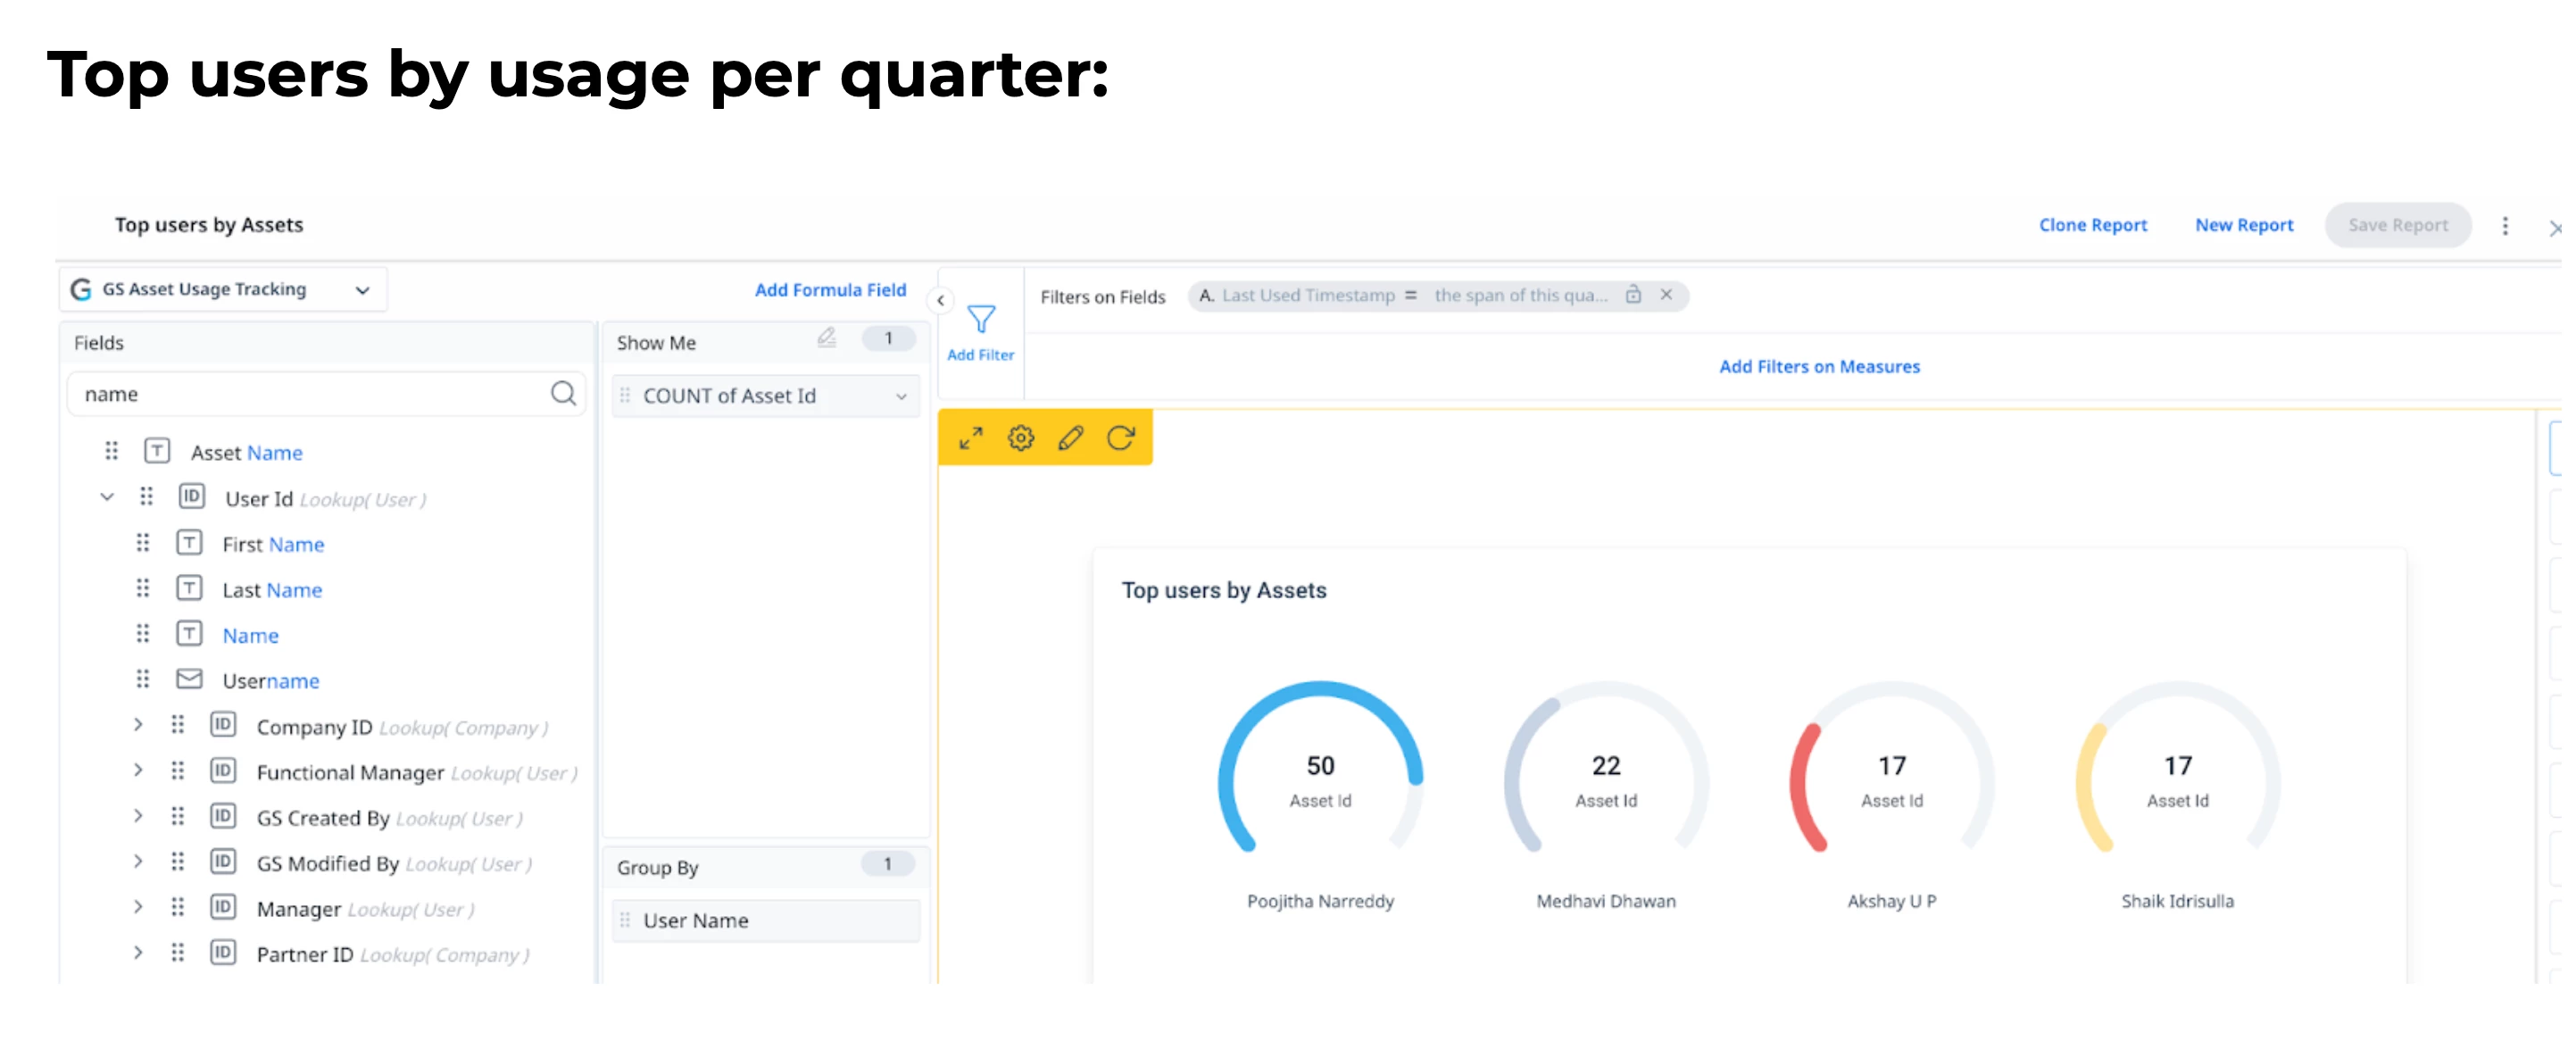Open the three-dot more options menu

tap(2504, 226)
